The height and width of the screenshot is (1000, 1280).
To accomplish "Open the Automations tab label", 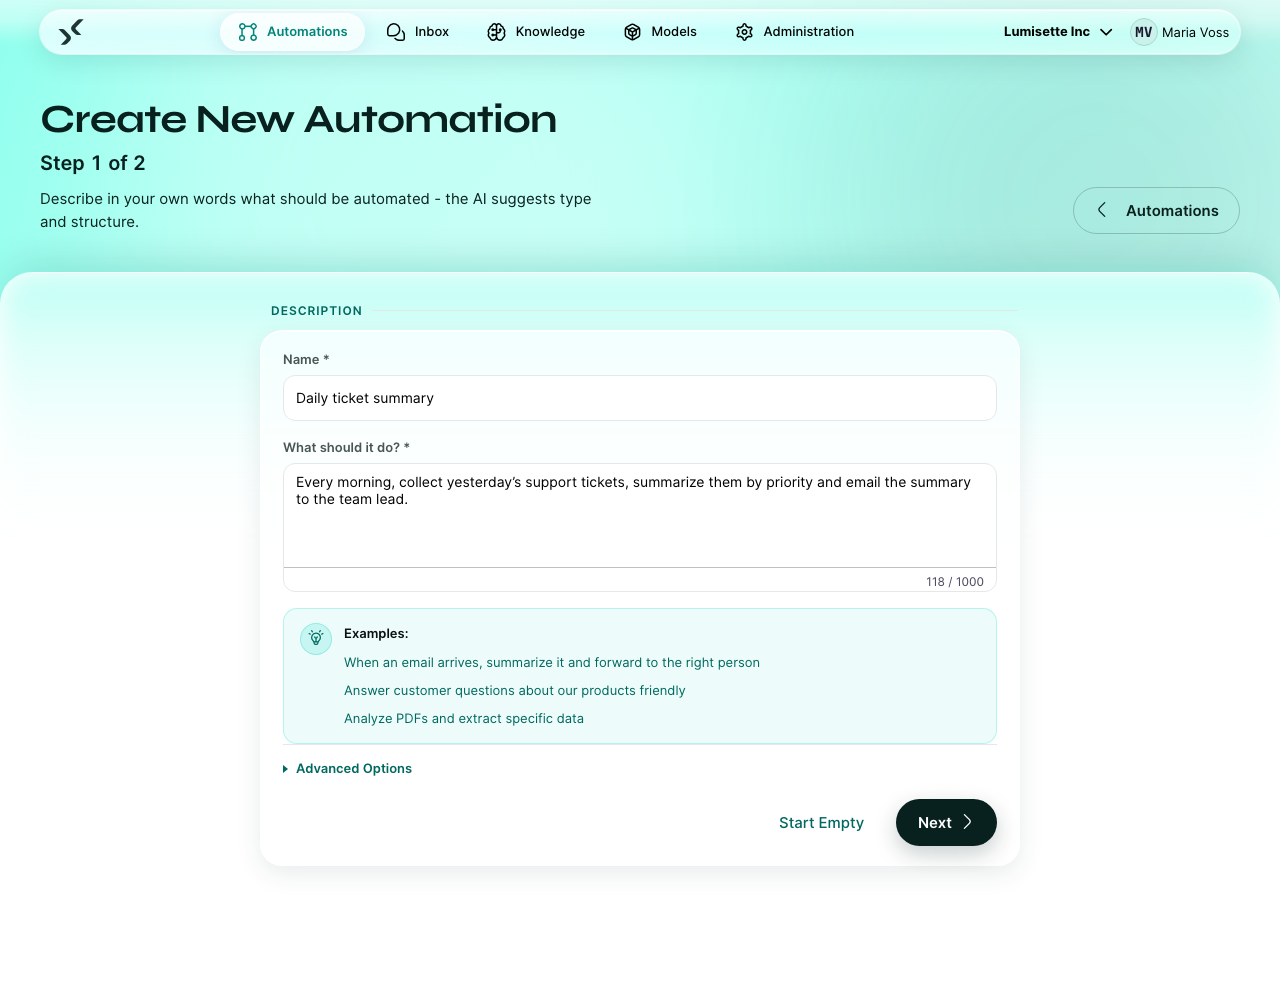I will pos(307,32).
